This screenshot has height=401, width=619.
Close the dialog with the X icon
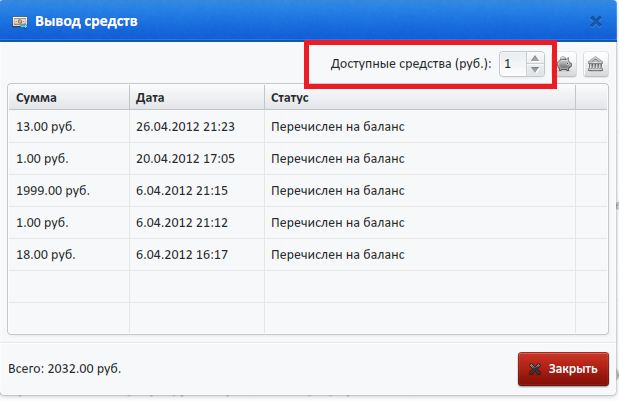[596, 21]
